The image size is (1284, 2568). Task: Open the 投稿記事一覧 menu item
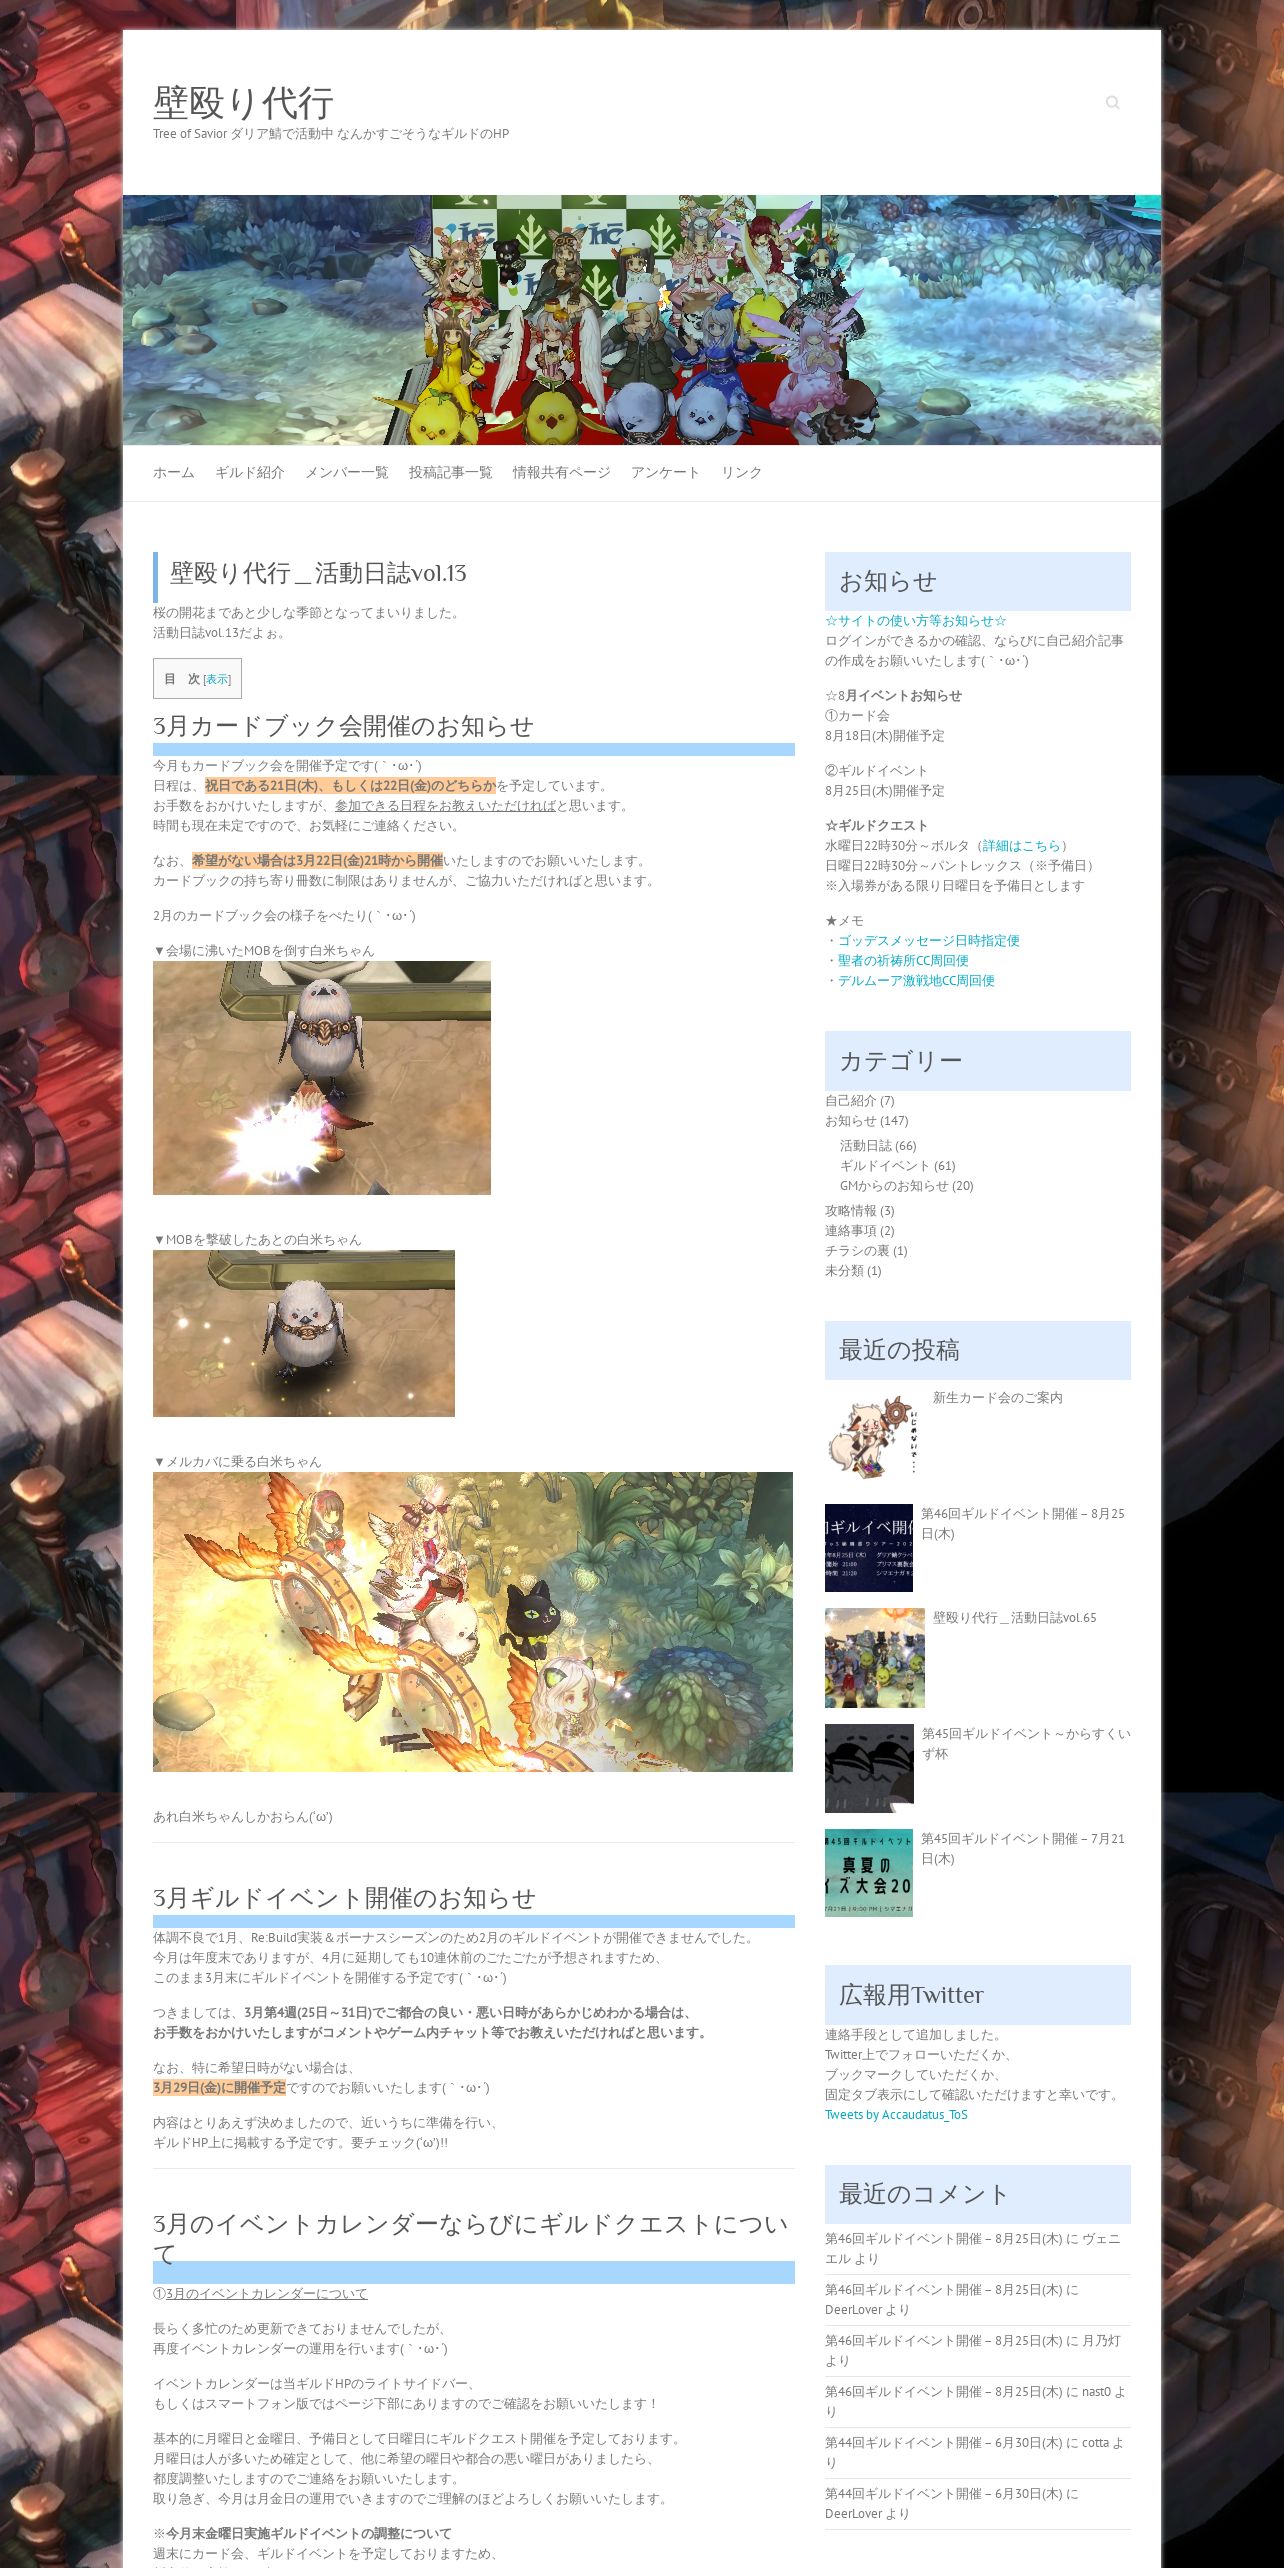point(451,472)
